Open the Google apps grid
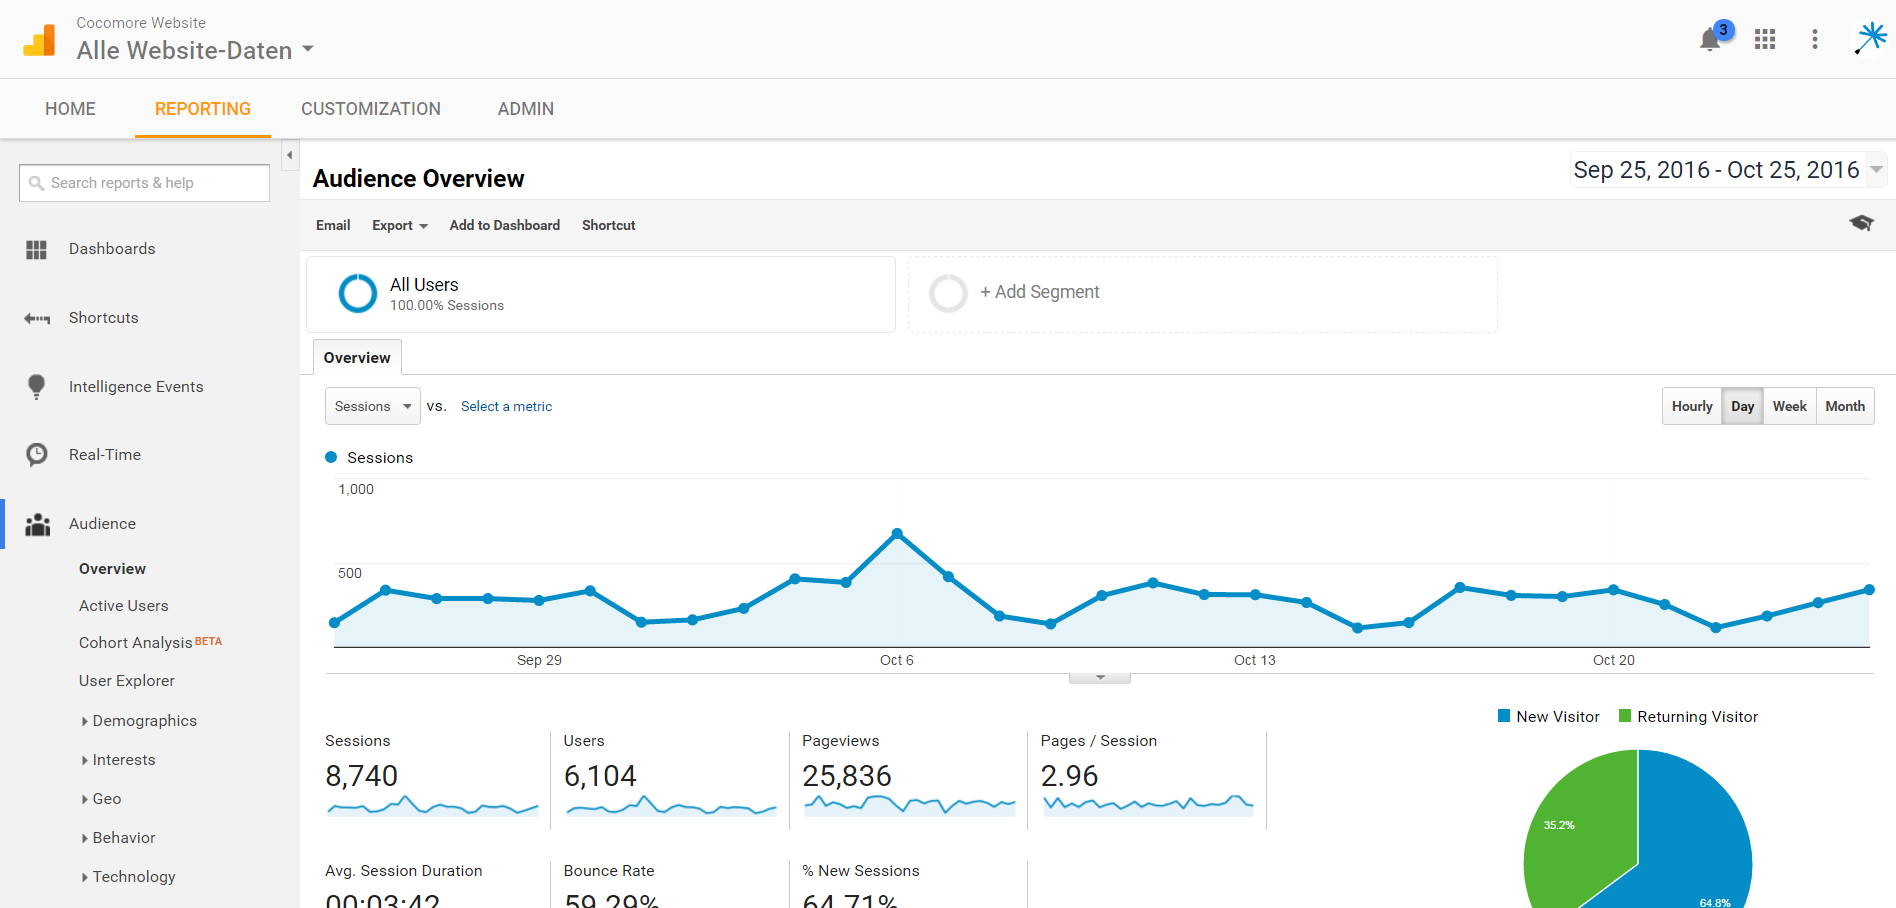The height and width of the screenshot is (908, 1896). (1765, 39)
